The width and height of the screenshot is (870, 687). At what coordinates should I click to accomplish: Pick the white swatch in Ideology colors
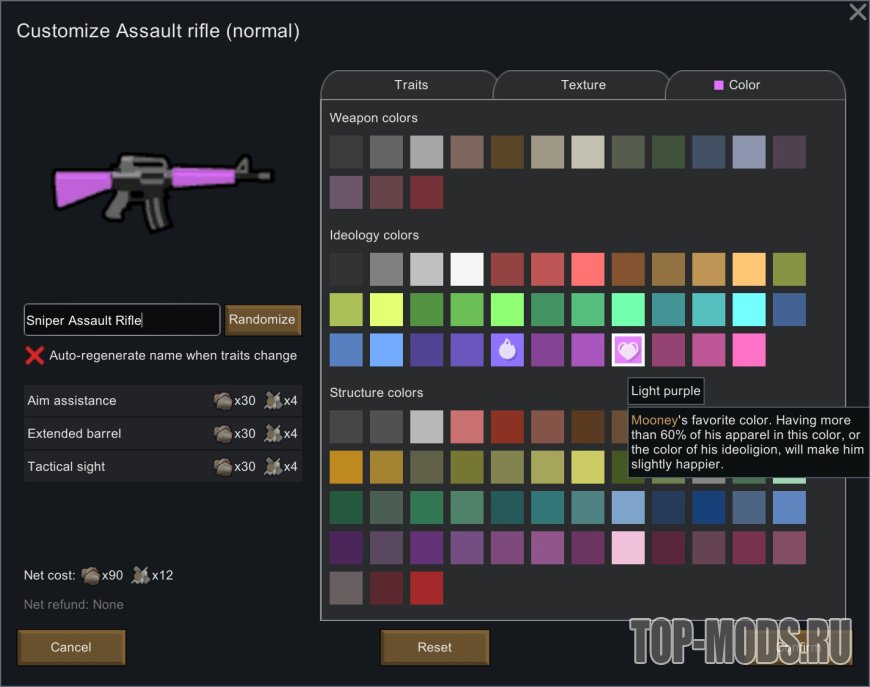467,269
